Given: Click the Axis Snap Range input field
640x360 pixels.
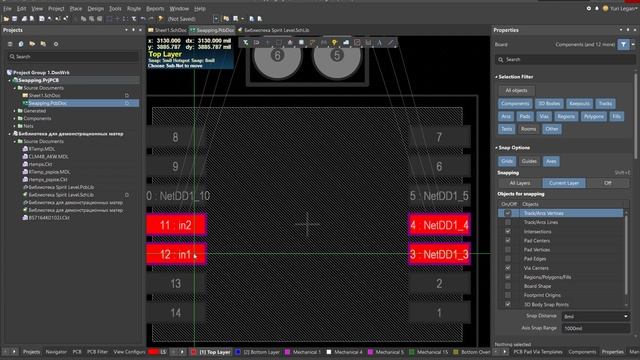Looking at the screenshot, I should pyautogui.click(x=596, y=328).
